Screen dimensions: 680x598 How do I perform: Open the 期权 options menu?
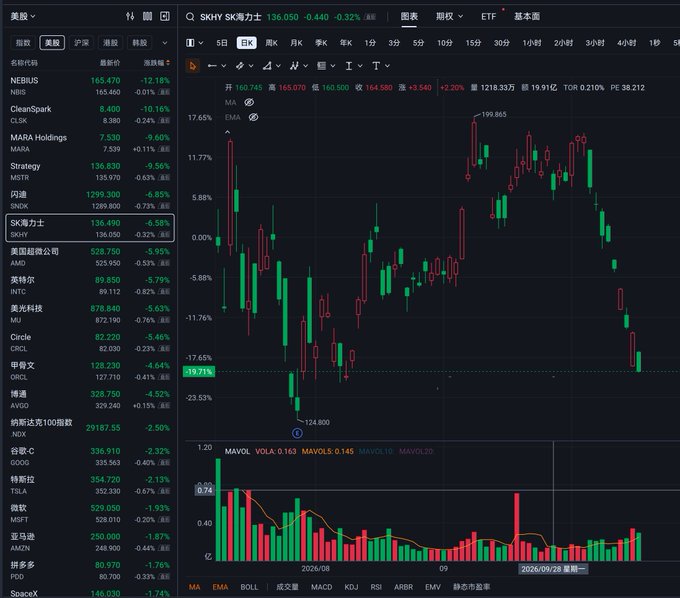coord(449,16)
